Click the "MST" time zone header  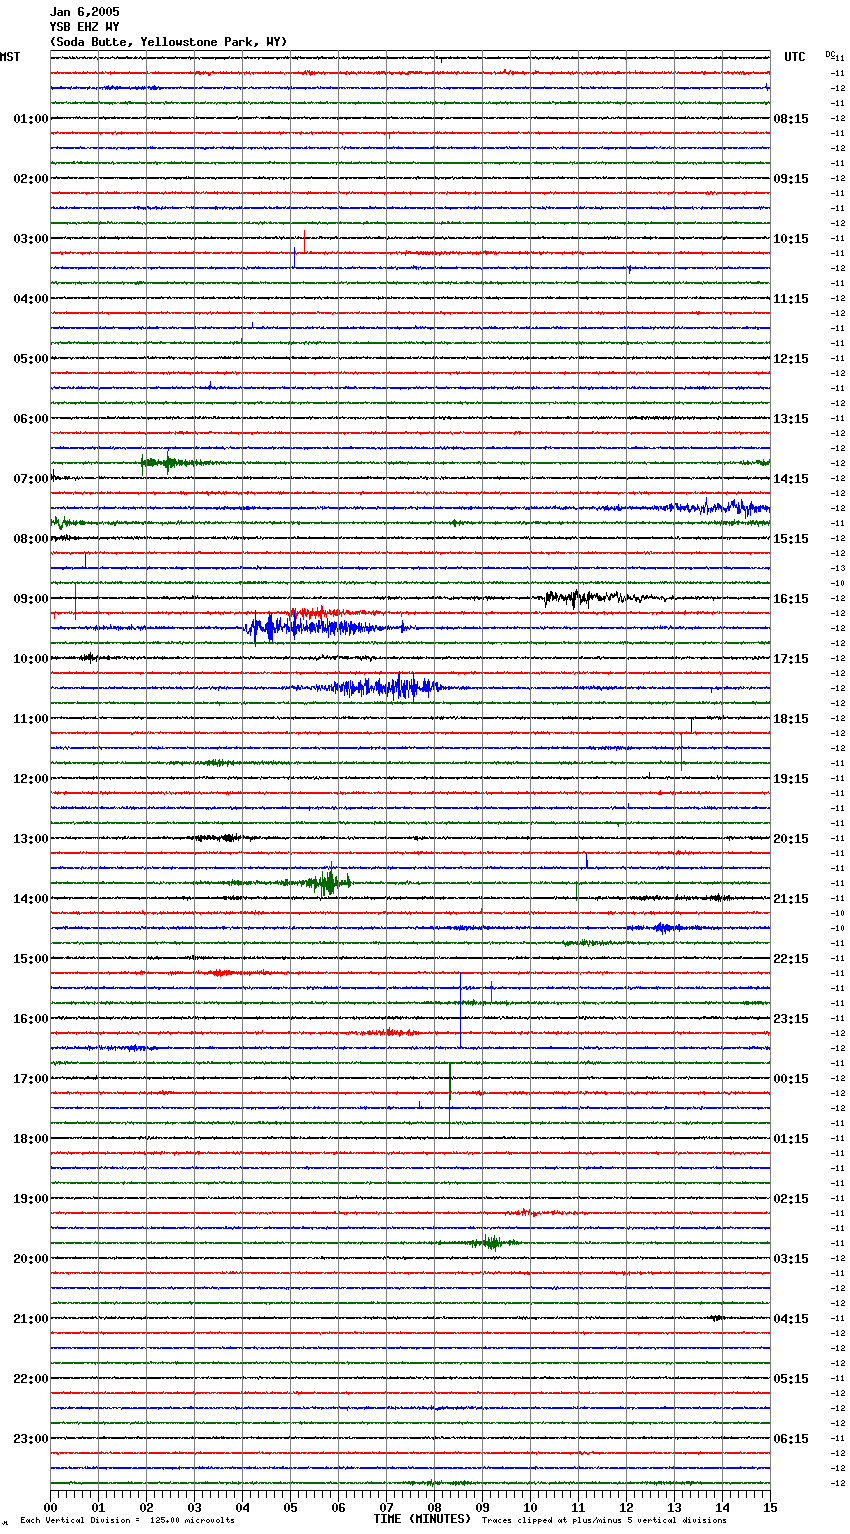coord(10,57)
